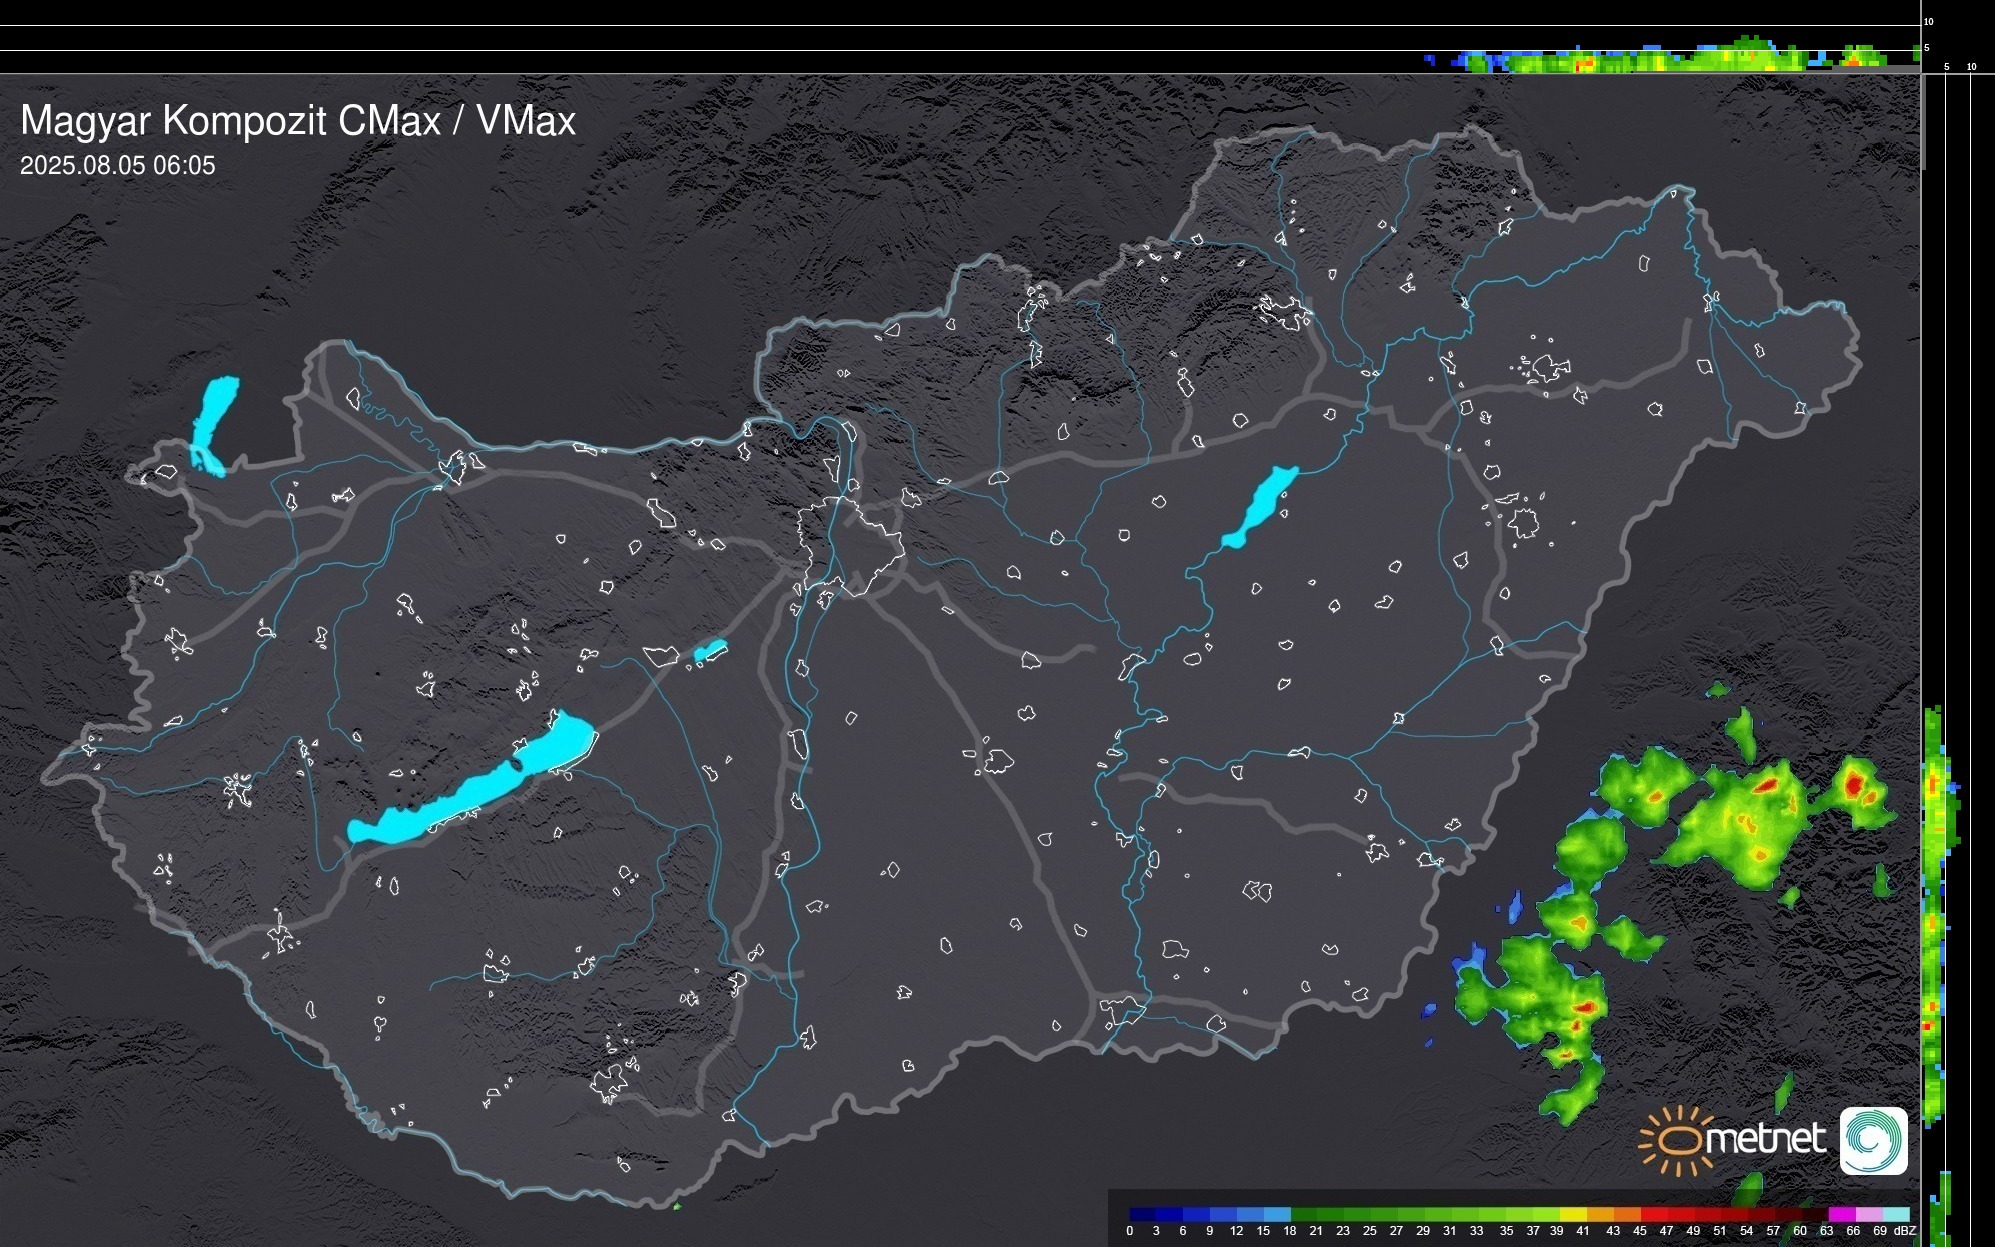Viewport: 1995px width, 1247px height.
Task: Click the 2025.08.05 06:05 timestamp
Action: pyautogui.click(x=118, y=166)
